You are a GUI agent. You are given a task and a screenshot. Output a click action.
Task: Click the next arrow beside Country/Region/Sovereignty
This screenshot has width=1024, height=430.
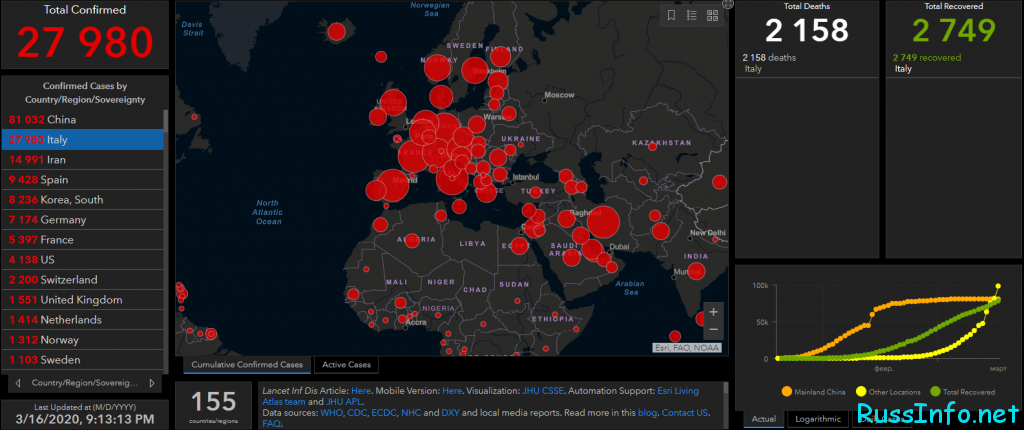point(152,383)
